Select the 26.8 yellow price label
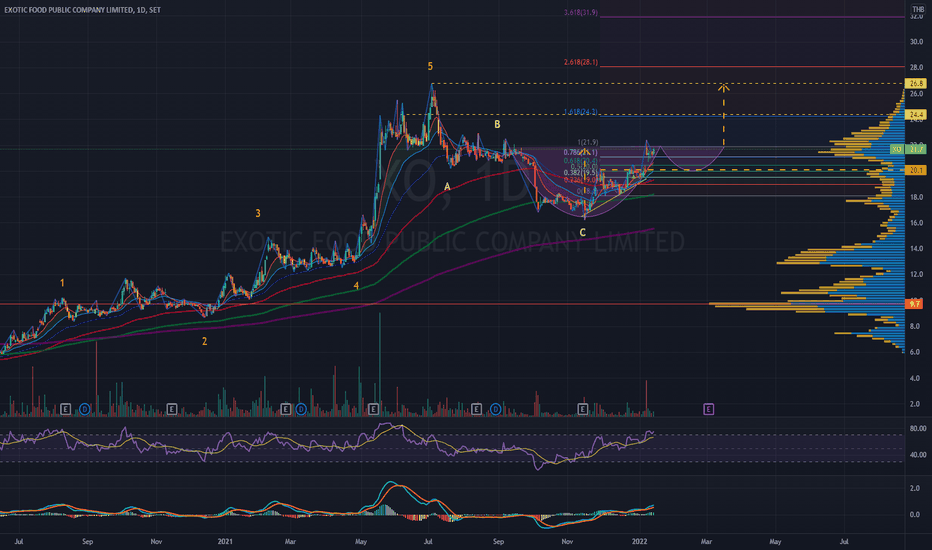Image resolution: width=932 pixels, height=550 pixels. 916,83
